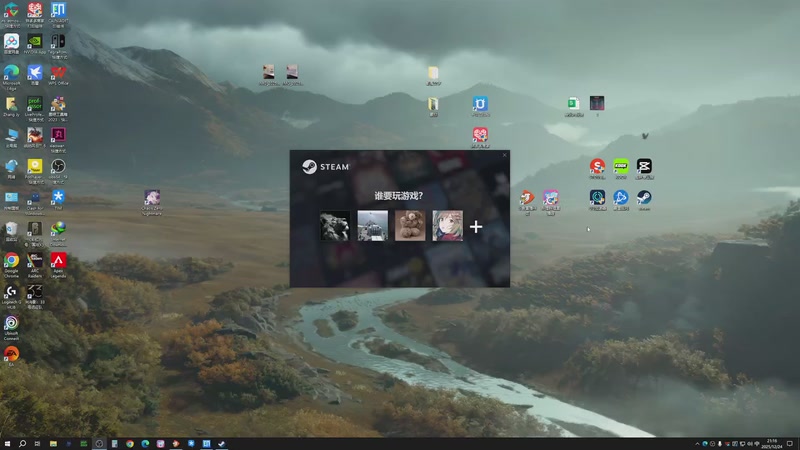Open the notification center in taskbar
The height and width of the screenshot is (450, 800).
[789, 444]
